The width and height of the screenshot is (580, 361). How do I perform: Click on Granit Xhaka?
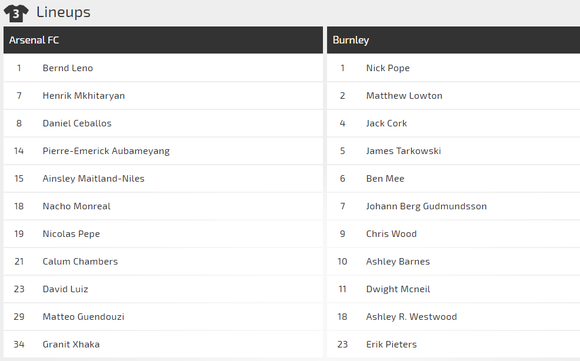pyautogui.click(x=71, y=344)
